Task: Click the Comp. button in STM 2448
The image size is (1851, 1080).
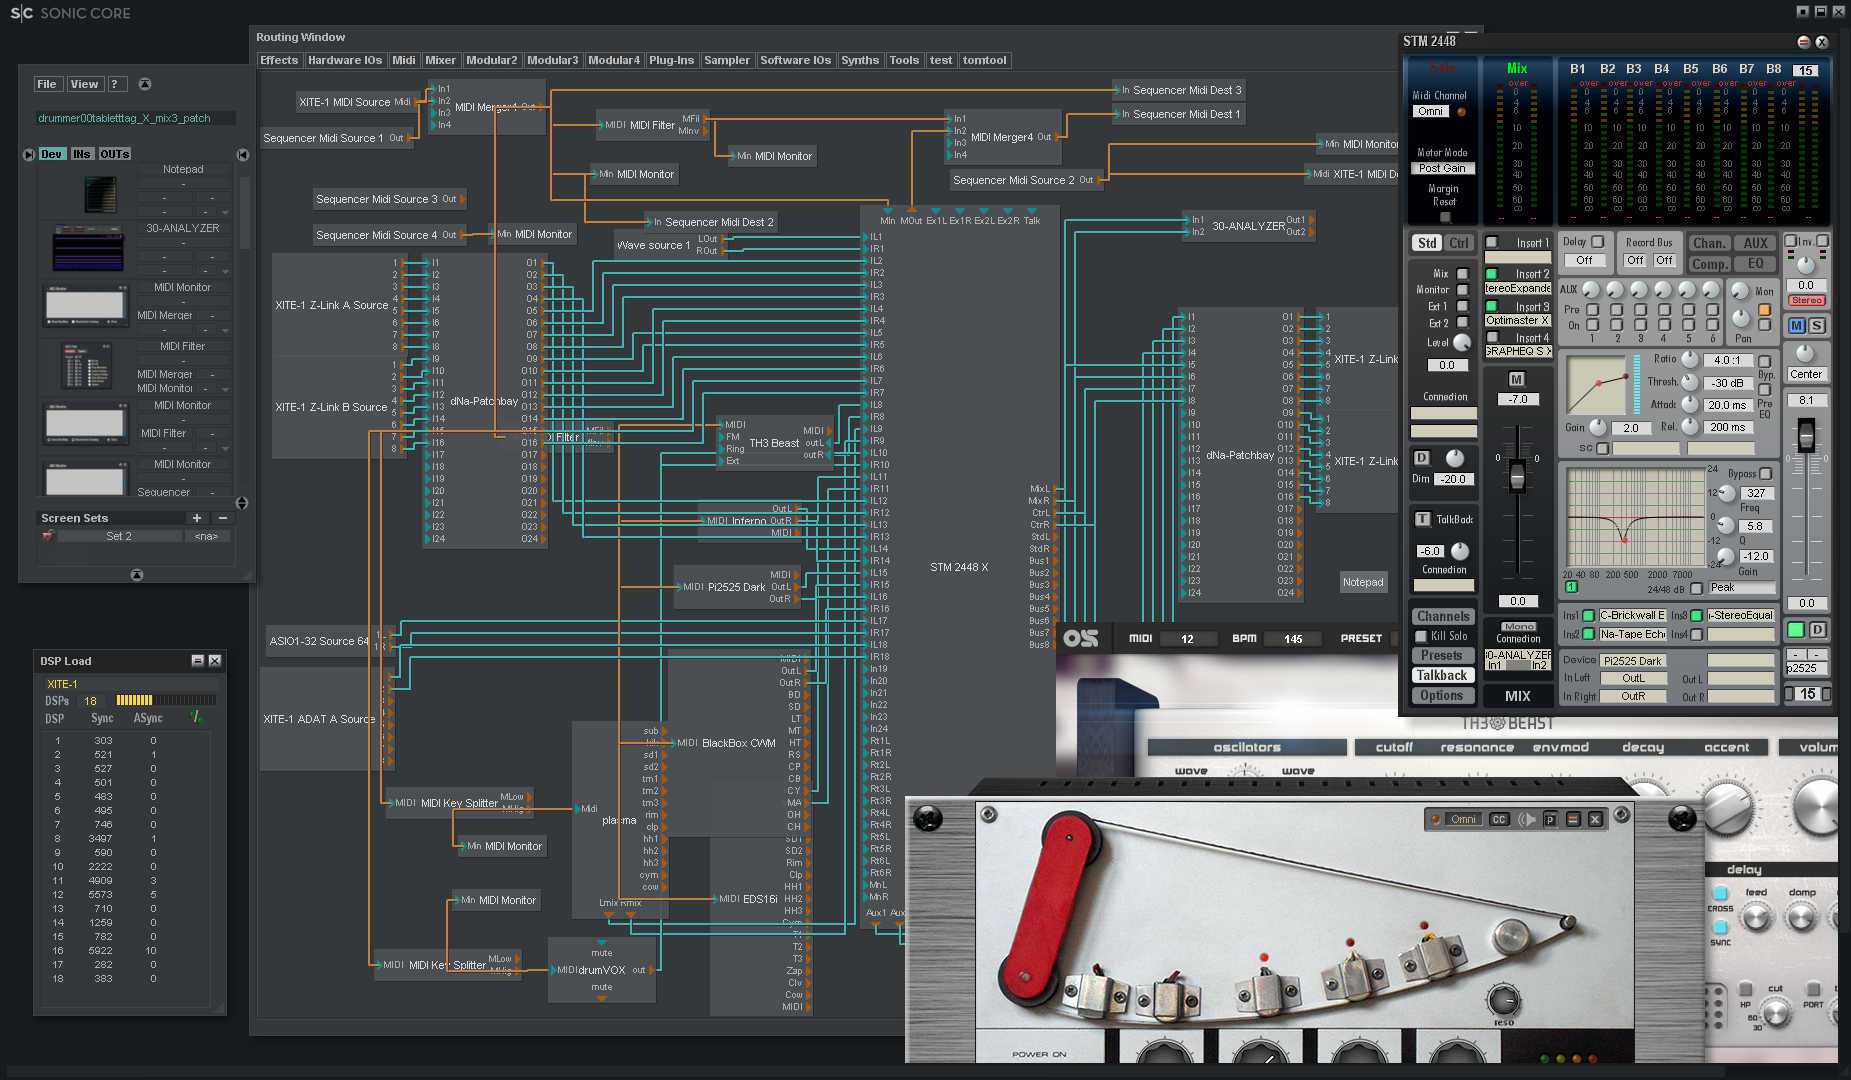Action: click(x=1710, y=264)
